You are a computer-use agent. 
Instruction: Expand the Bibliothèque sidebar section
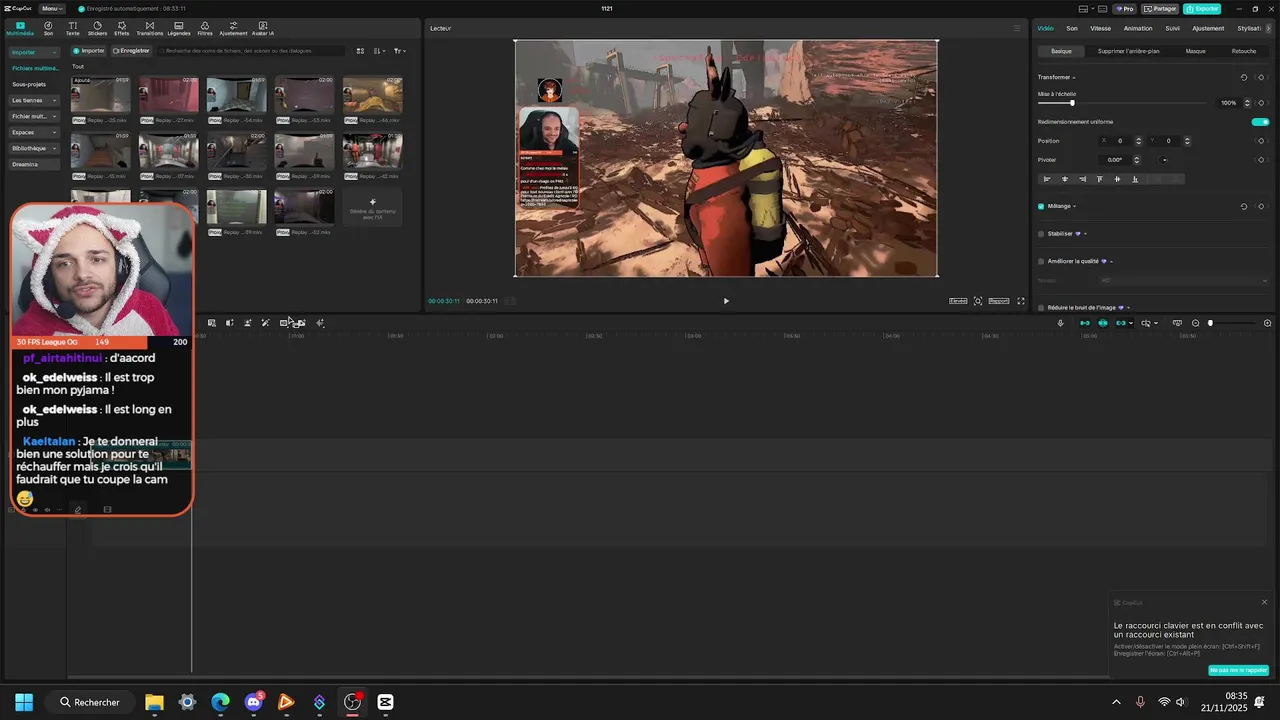35,148
